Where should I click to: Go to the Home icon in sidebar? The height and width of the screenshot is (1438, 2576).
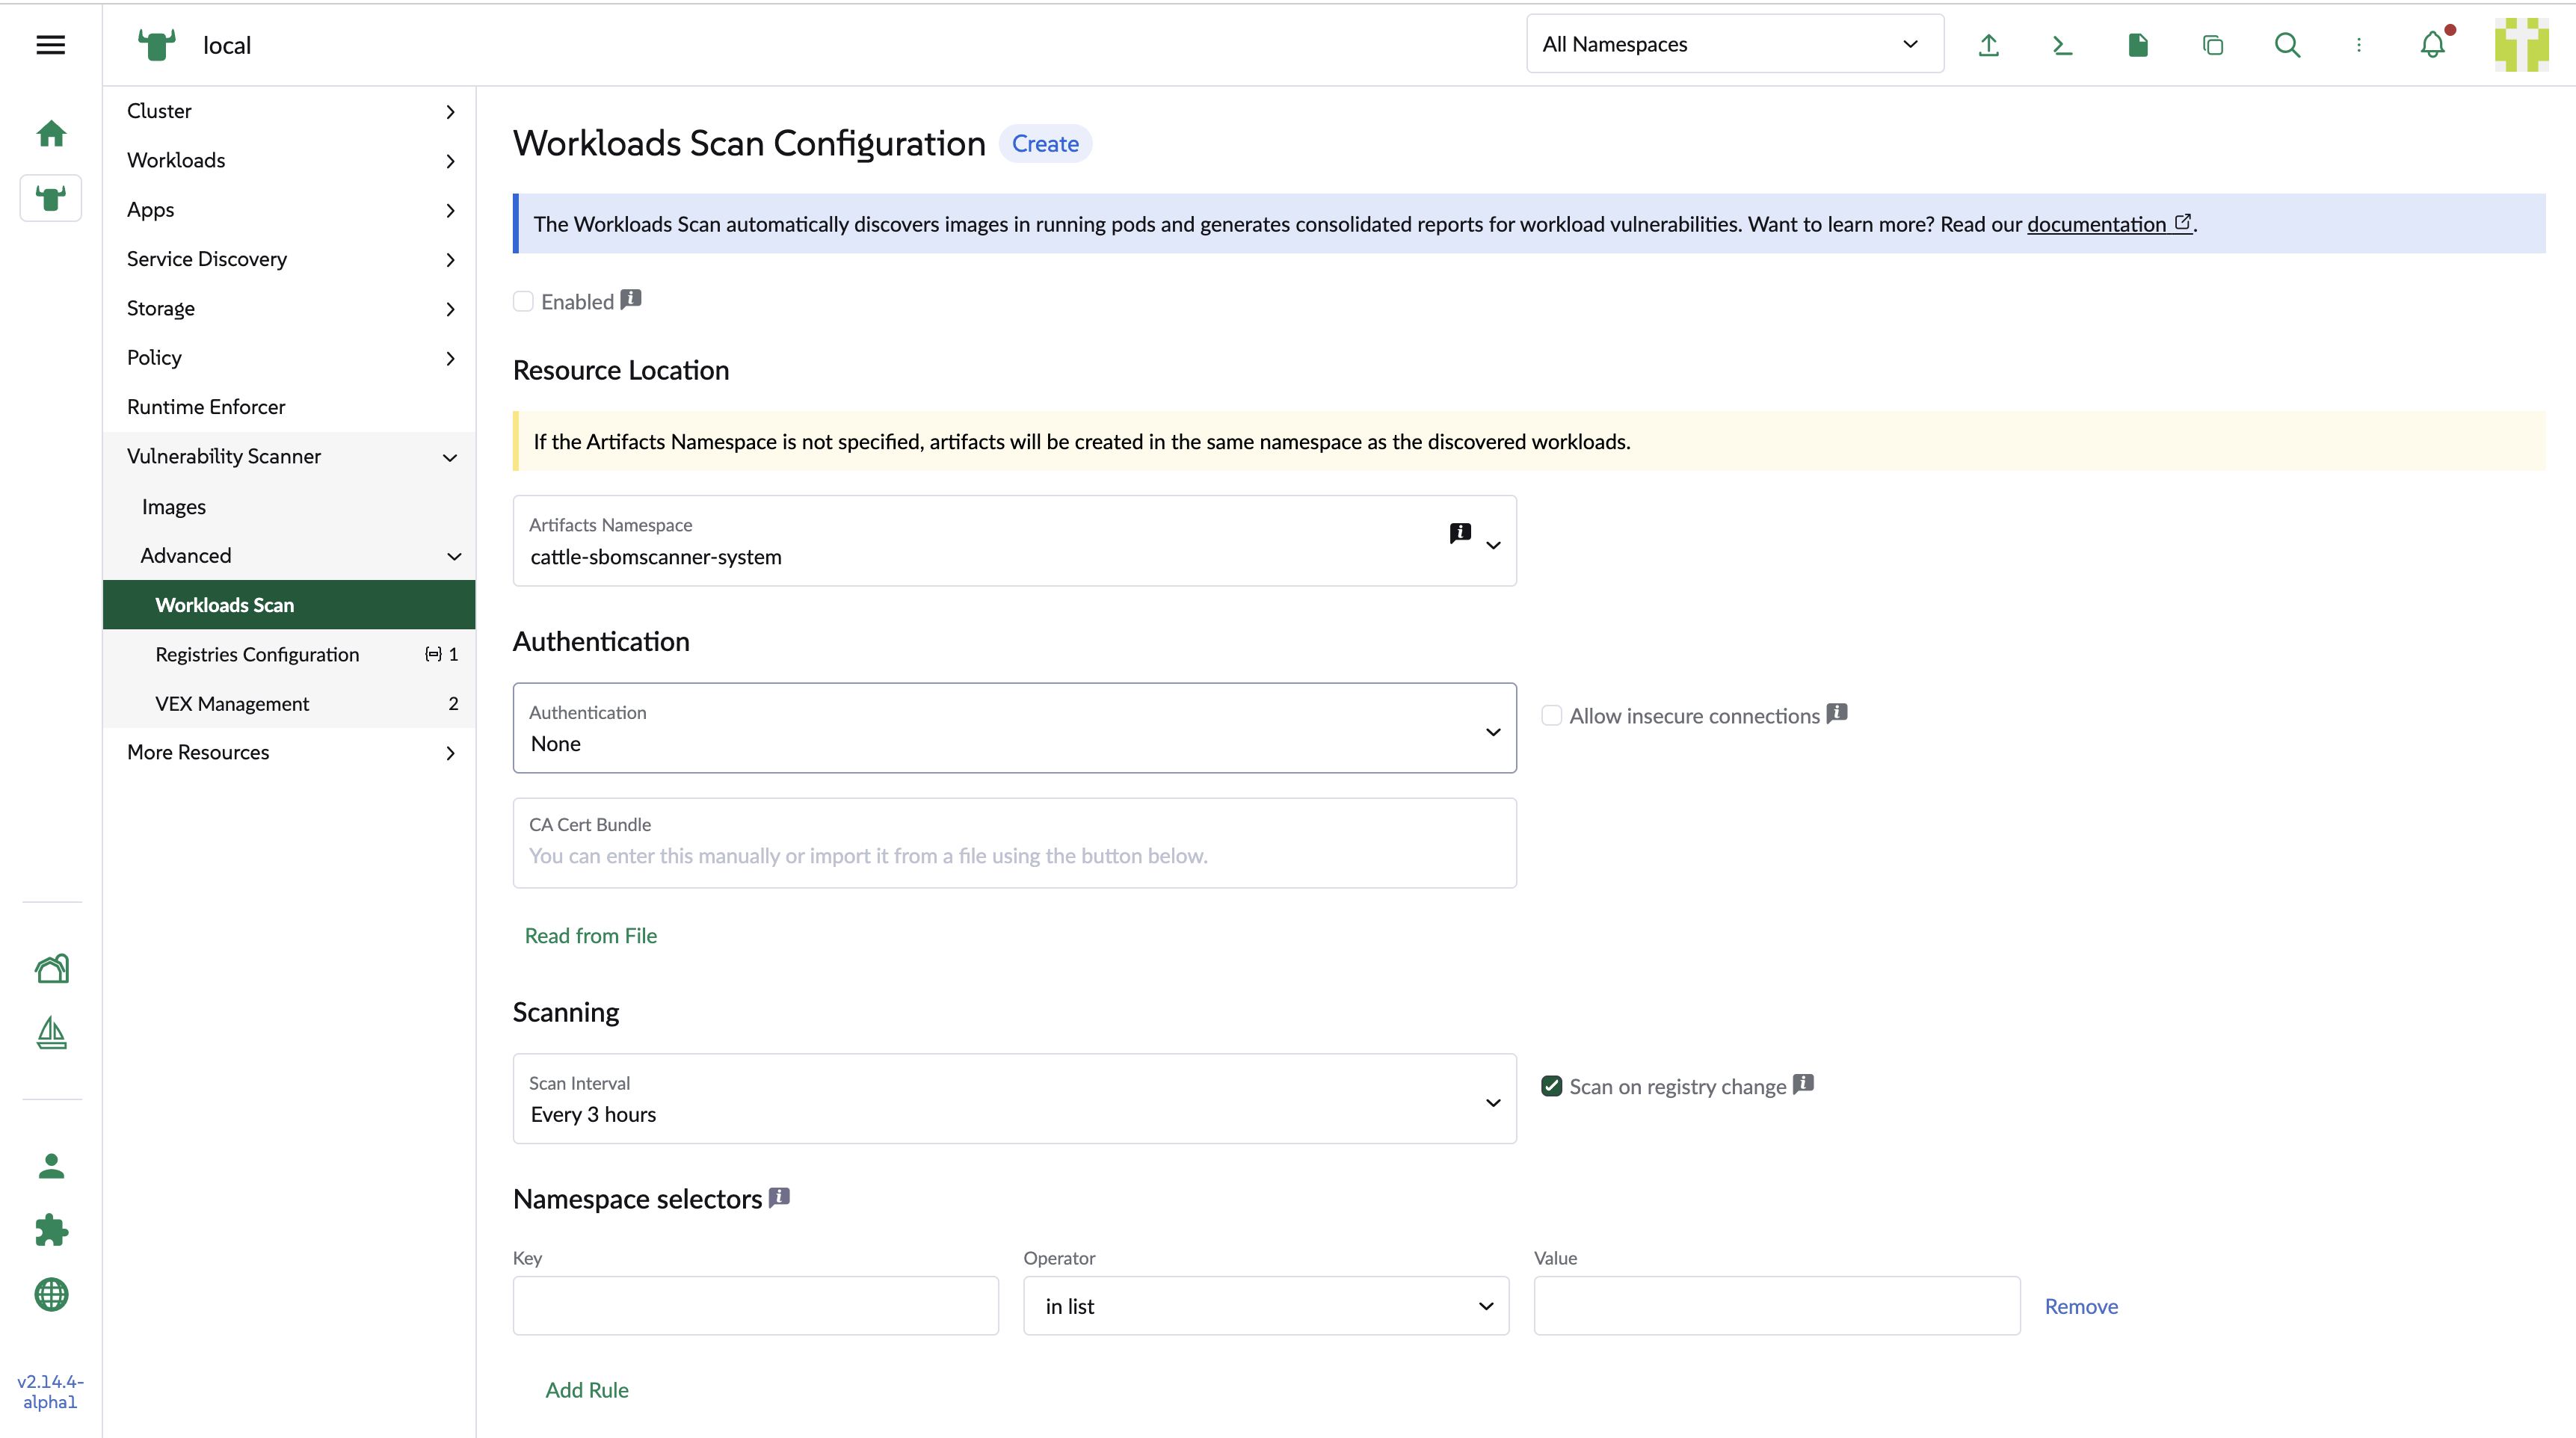point(51,133)
